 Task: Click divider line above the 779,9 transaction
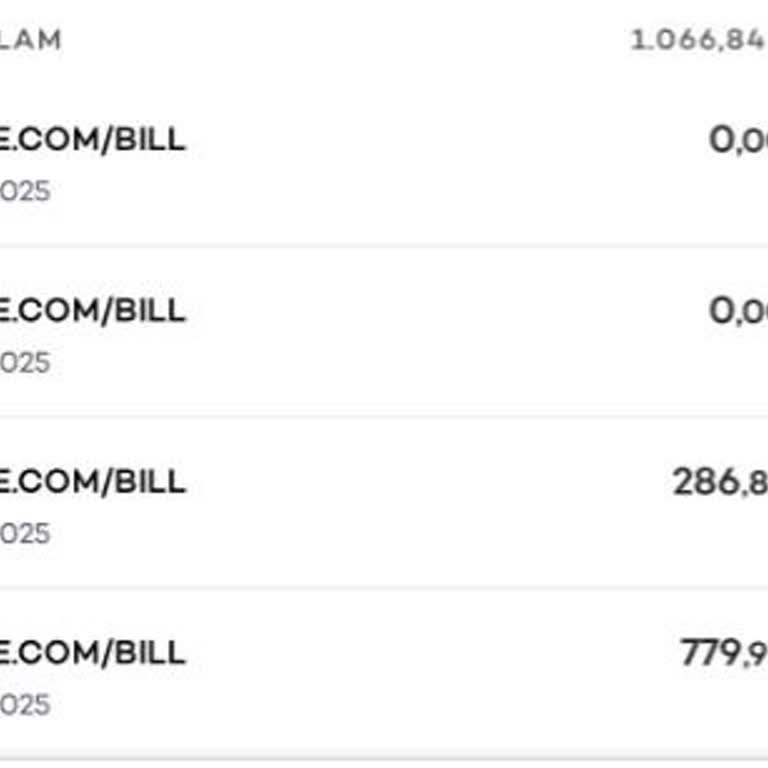click(384, 588)
